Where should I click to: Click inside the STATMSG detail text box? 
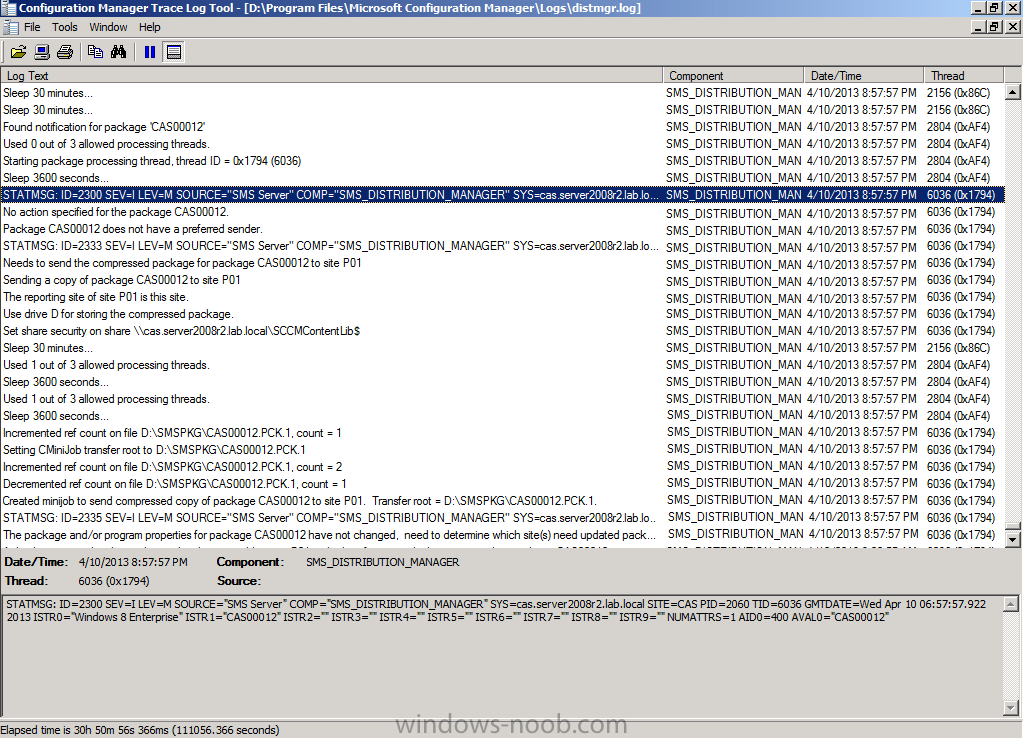tap(502, 656)
